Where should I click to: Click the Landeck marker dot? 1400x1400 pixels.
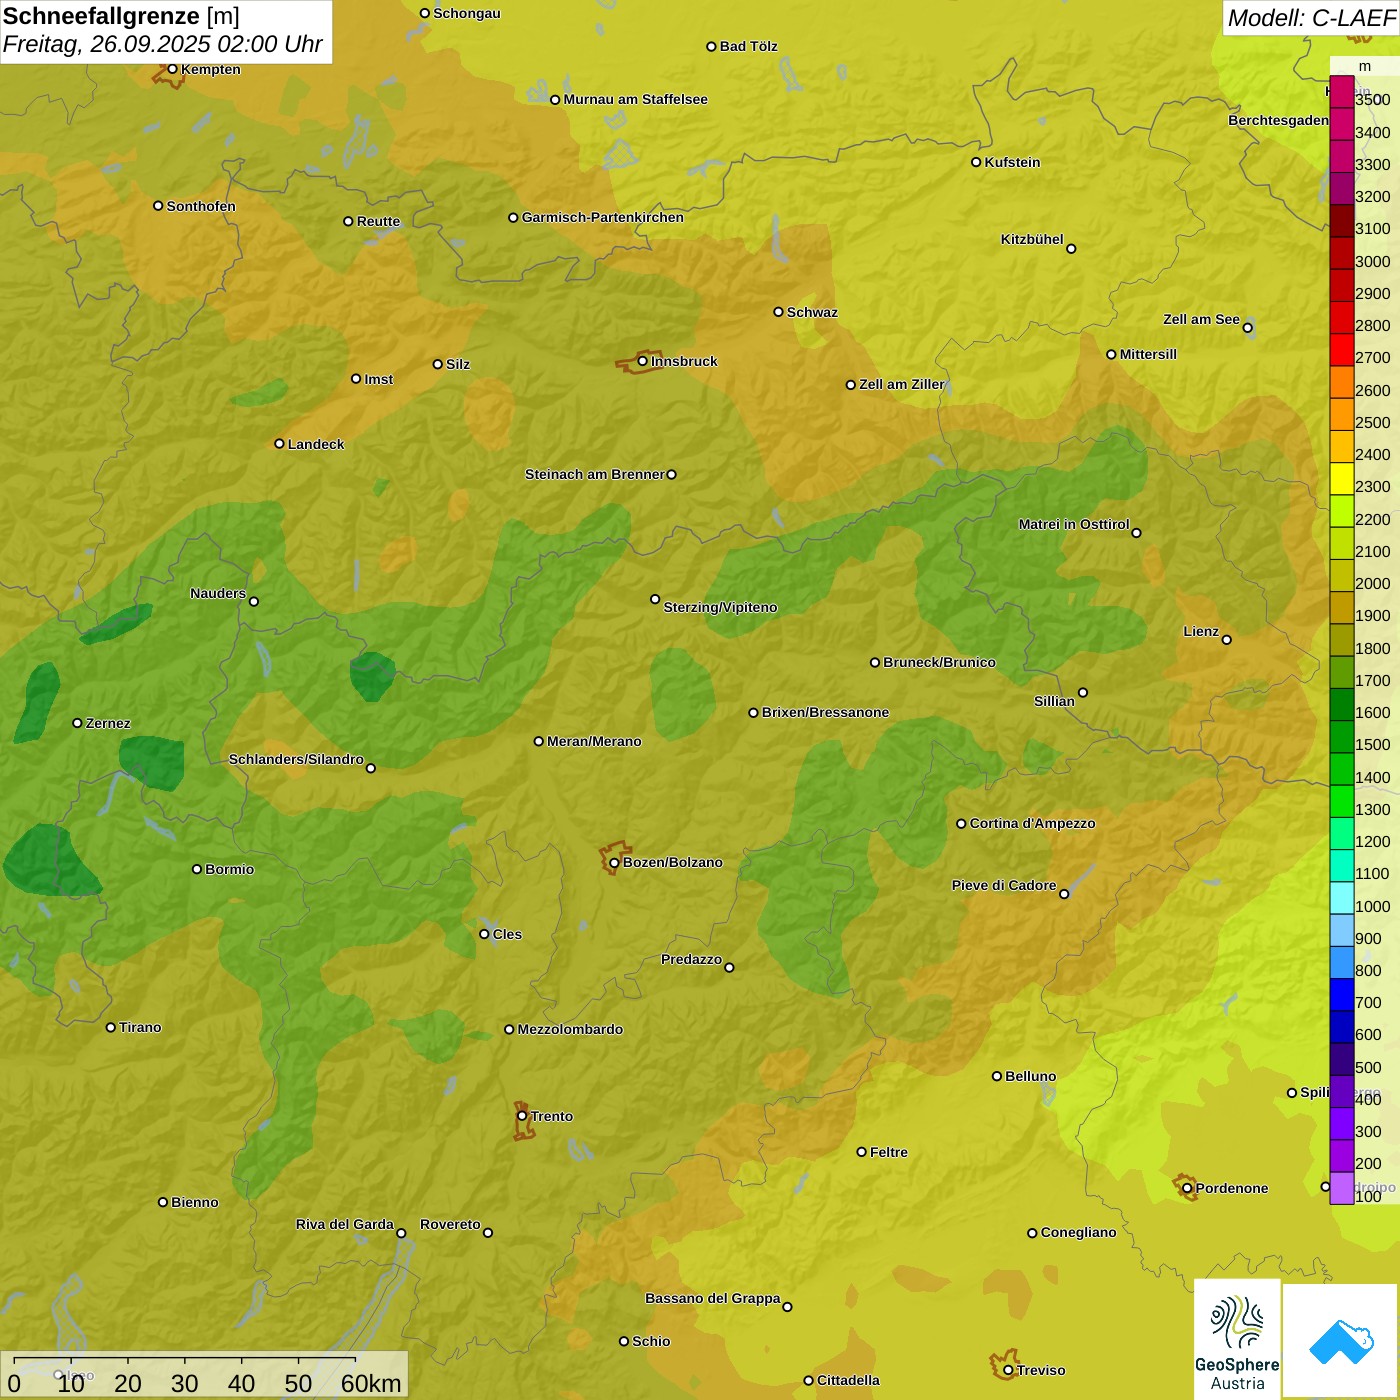pyautogui.click(x=279, y=444)
